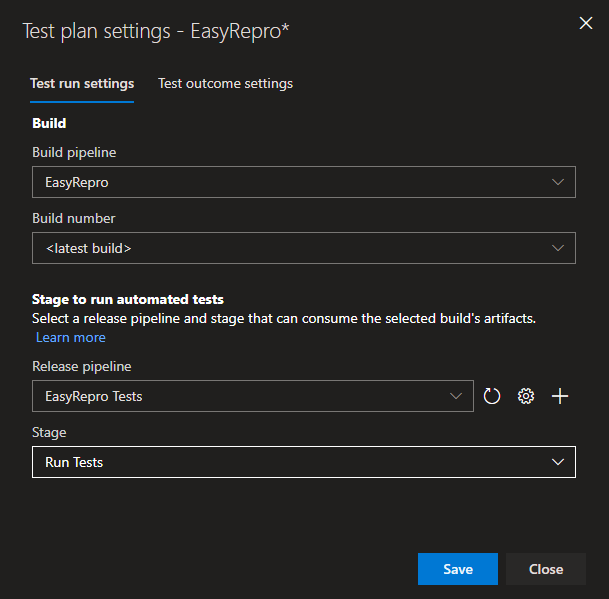609x599 pixels.
Task: Expand the Build pipeline dropdown chevron
Action: click(x=558, y=182)
